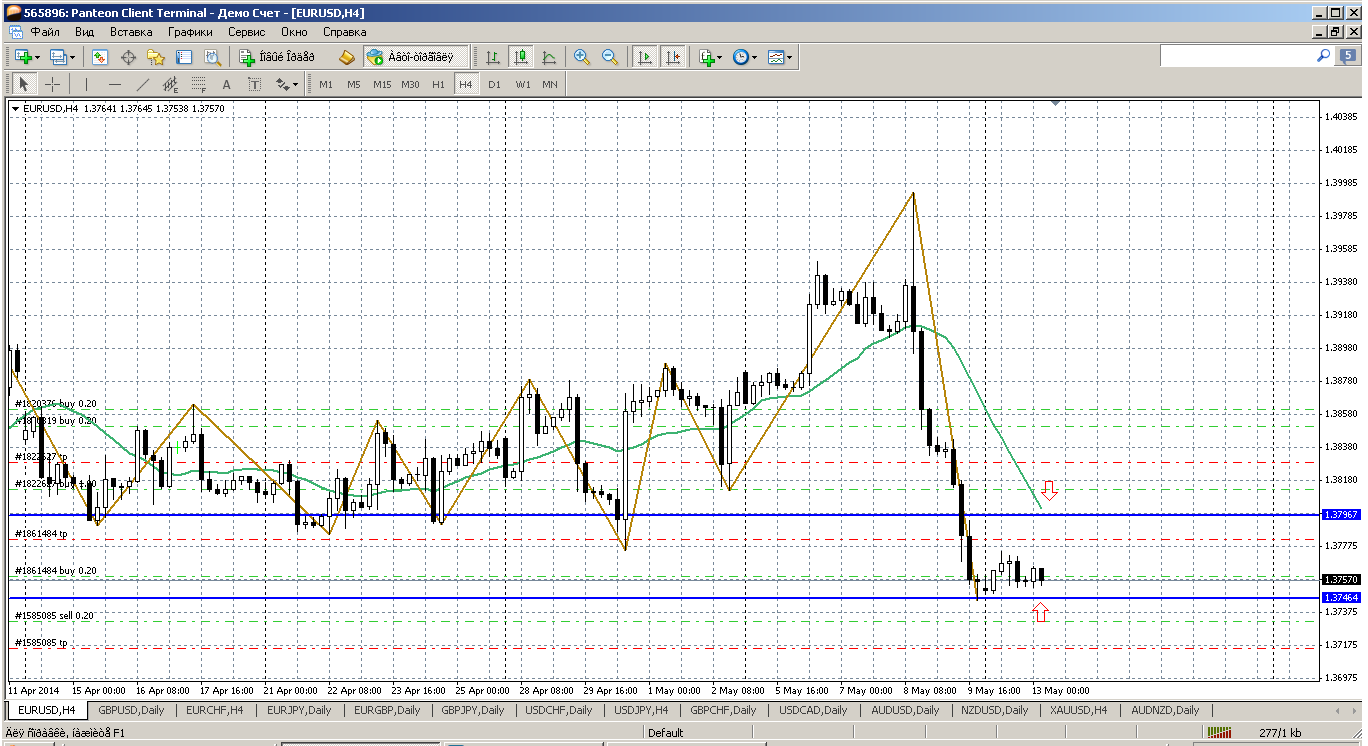Pick the trendline drawing tool

coord(143,84)
